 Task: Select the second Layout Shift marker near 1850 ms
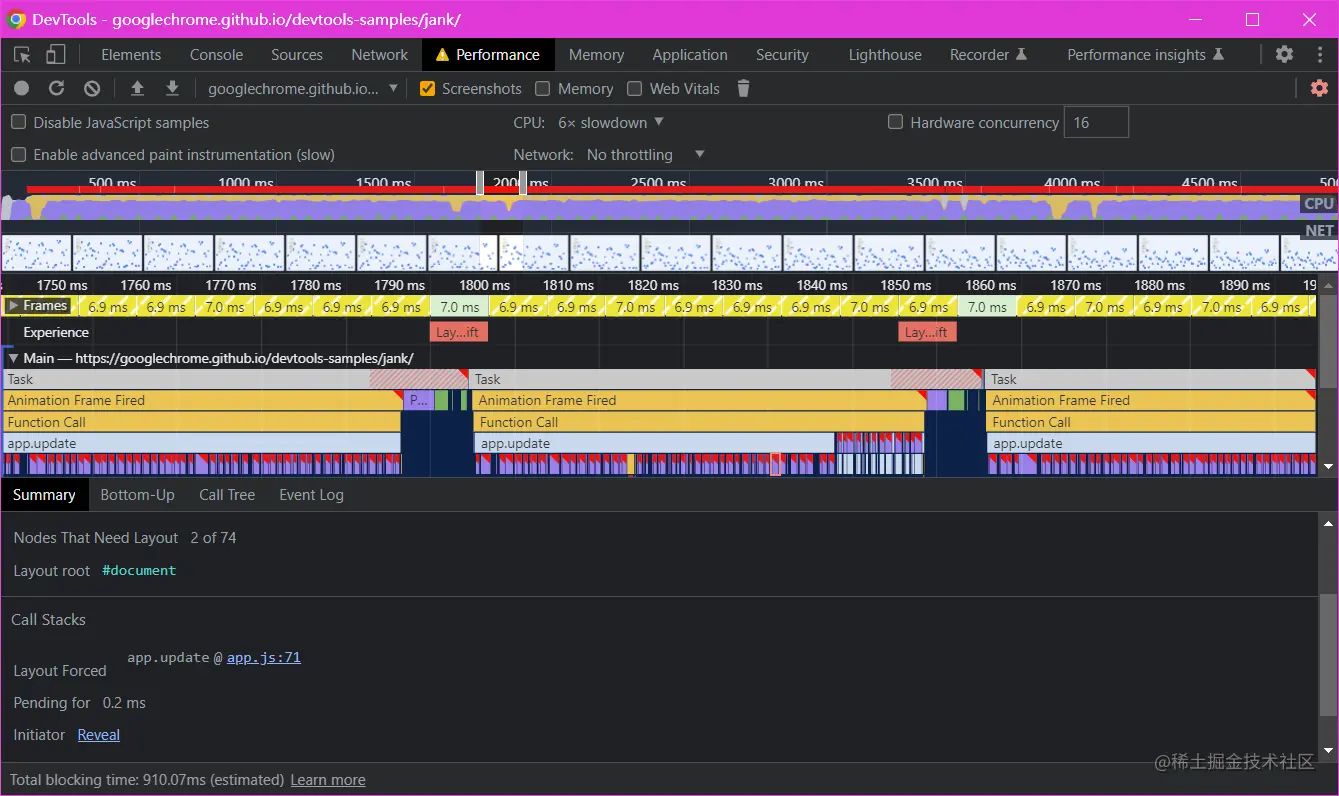tap(927, 332)
